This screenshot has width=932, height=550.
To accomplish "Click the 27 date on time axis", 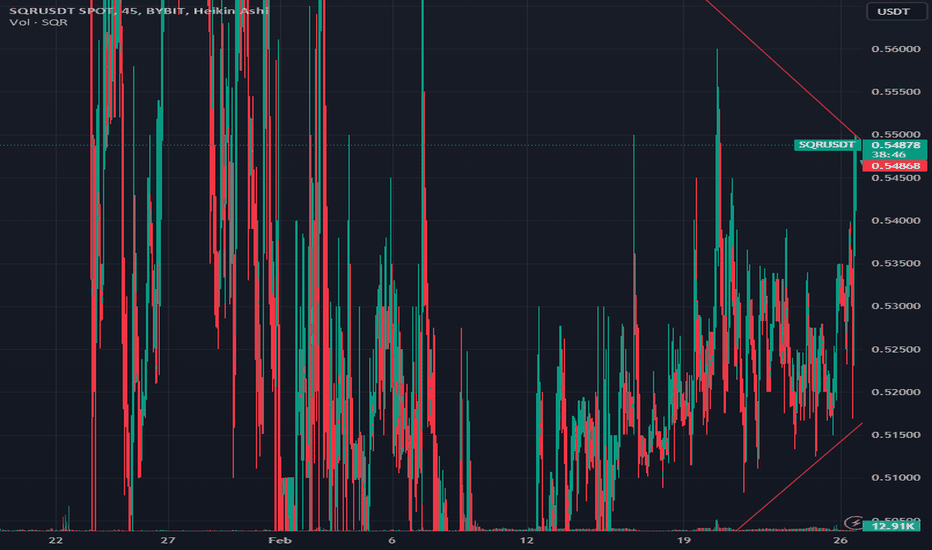I will pyautogui.click(x=168, y=540).
